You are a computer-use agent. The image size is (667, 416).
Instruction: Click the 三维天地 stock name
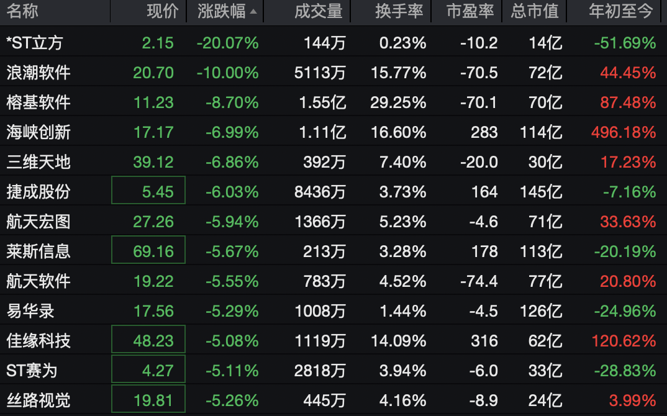38,161
